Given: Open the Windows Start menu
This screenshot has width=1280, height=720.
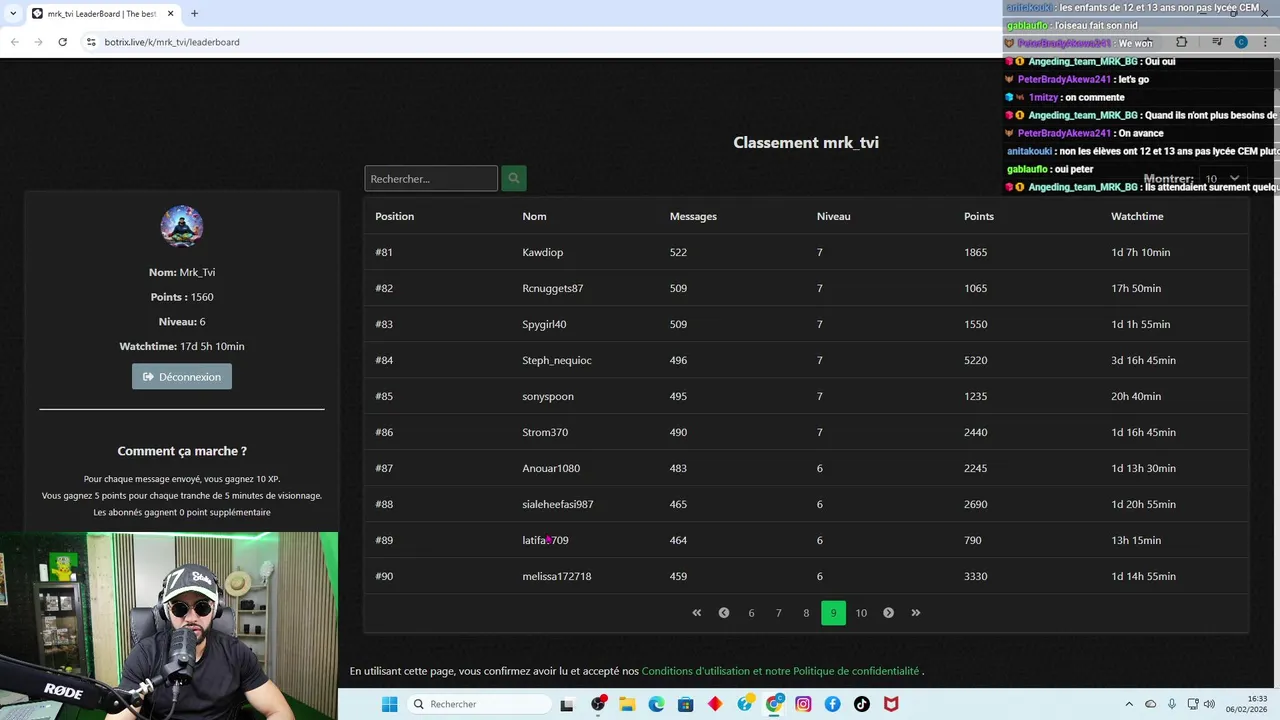Looking at the screenshot, I should coord(389,704).
